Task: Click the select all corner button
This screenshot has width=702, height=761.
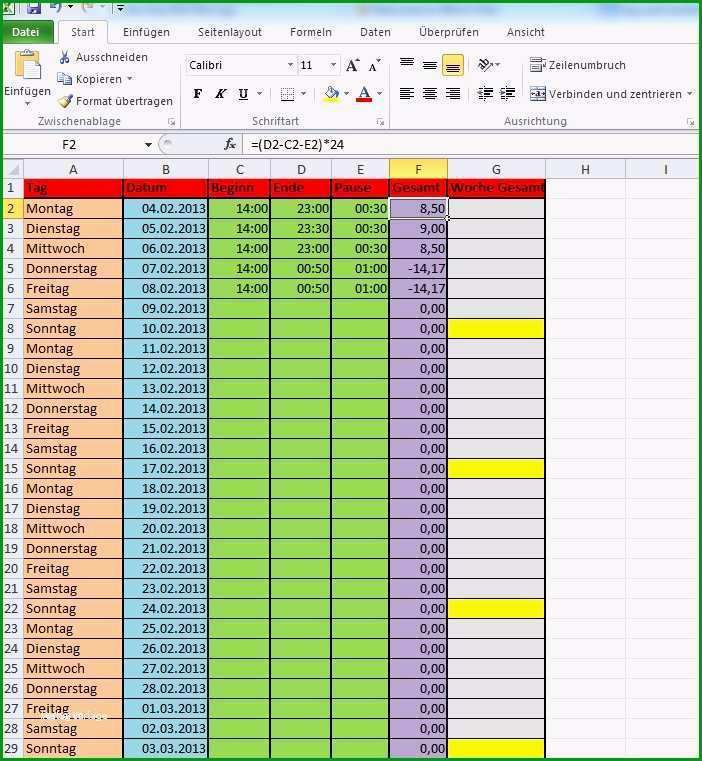Action: [x=13, y=169]
